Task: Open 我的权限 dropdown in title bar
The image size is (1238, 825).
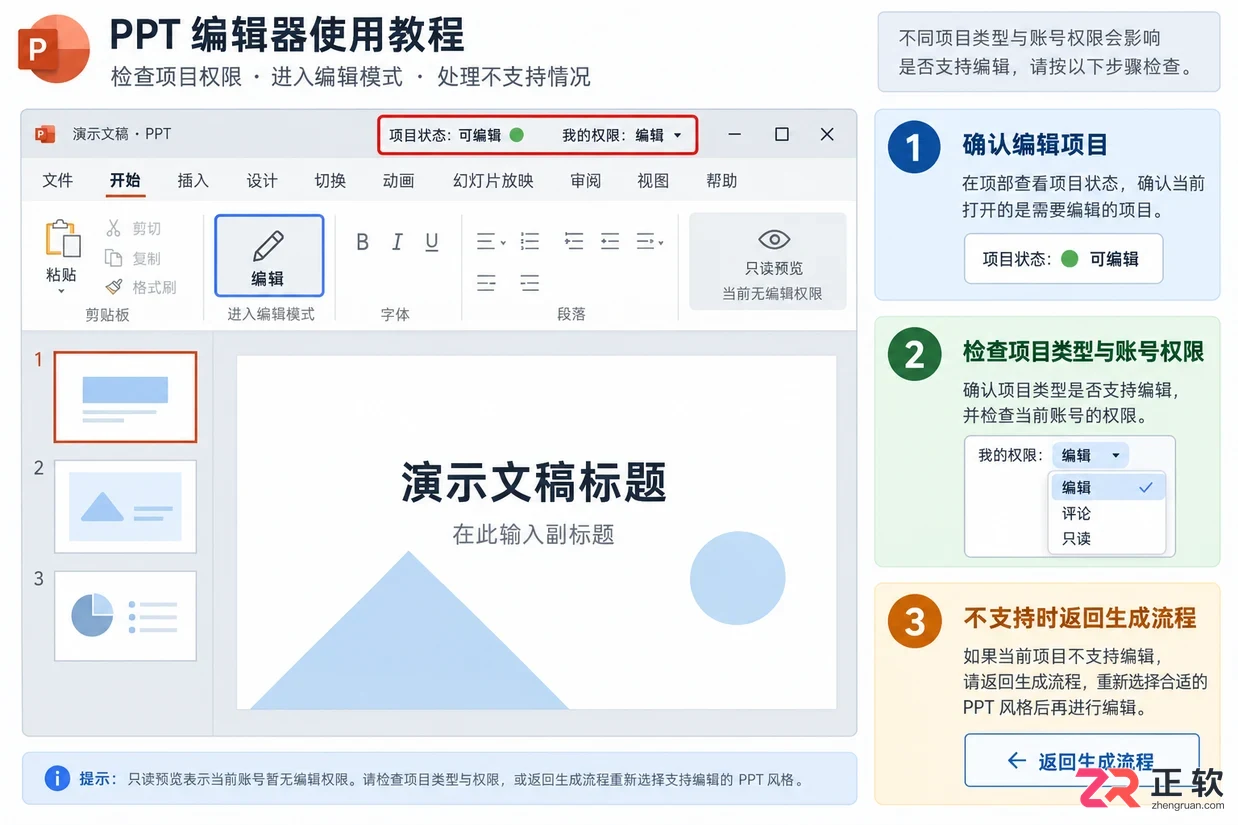Action: (659, 135)
